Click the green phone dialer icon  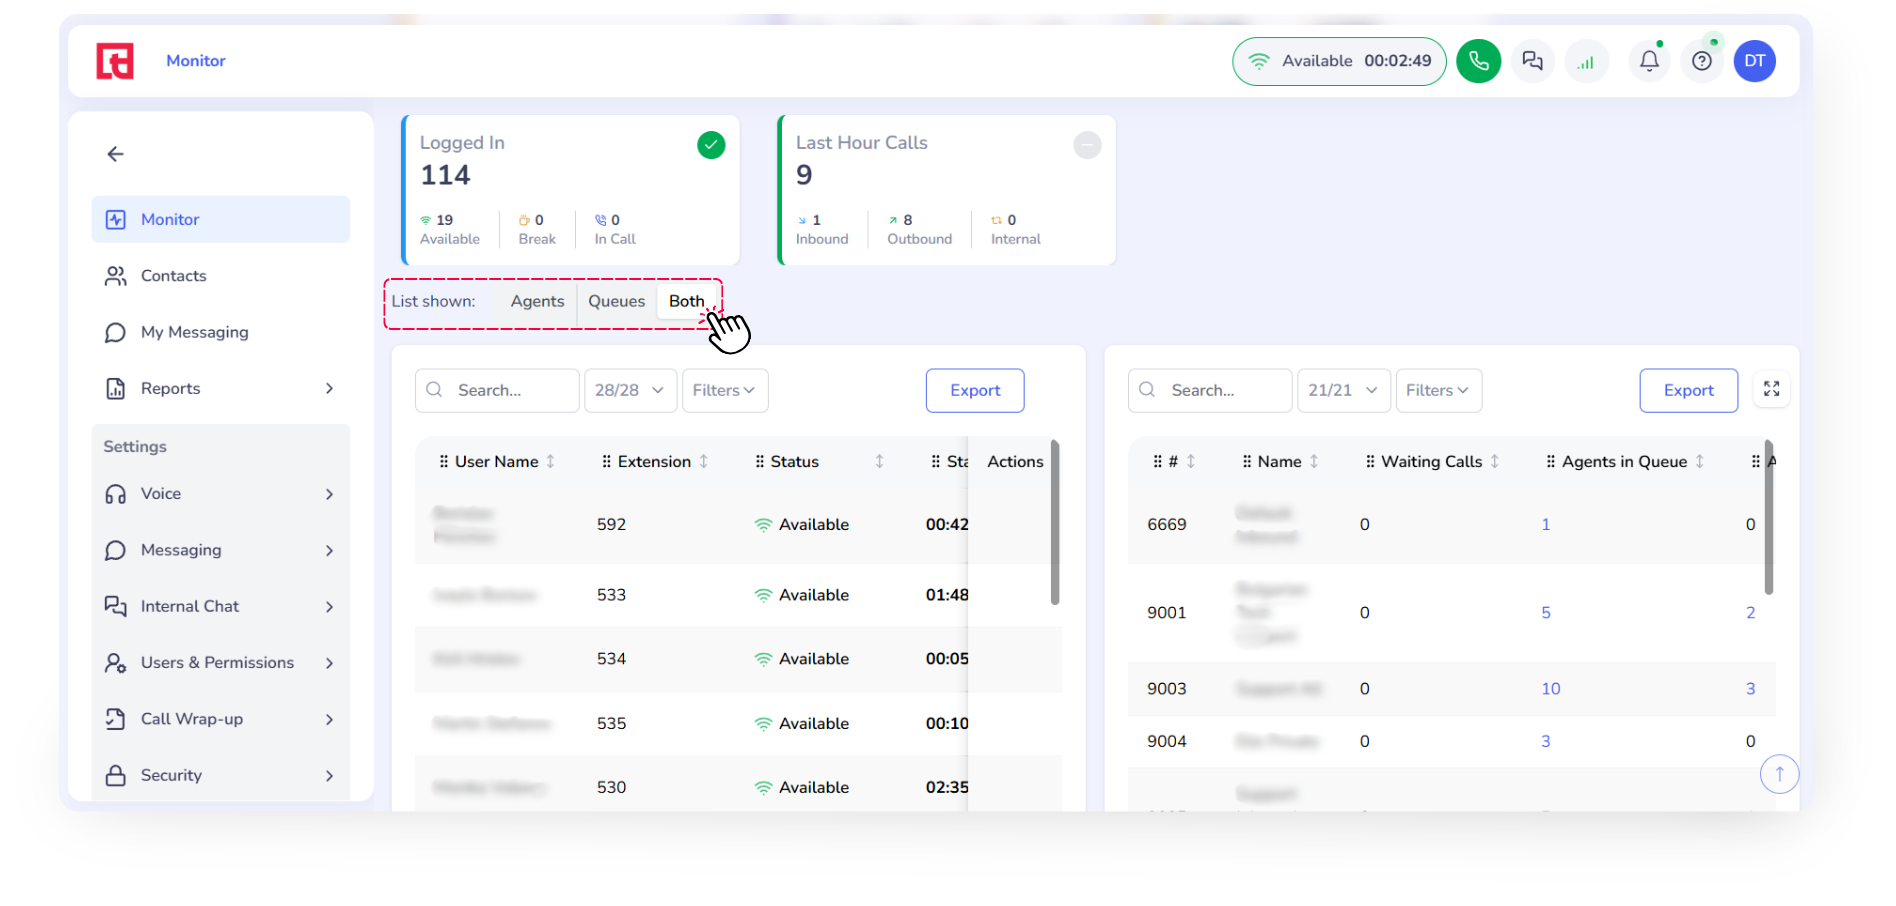coord(1478,61)
